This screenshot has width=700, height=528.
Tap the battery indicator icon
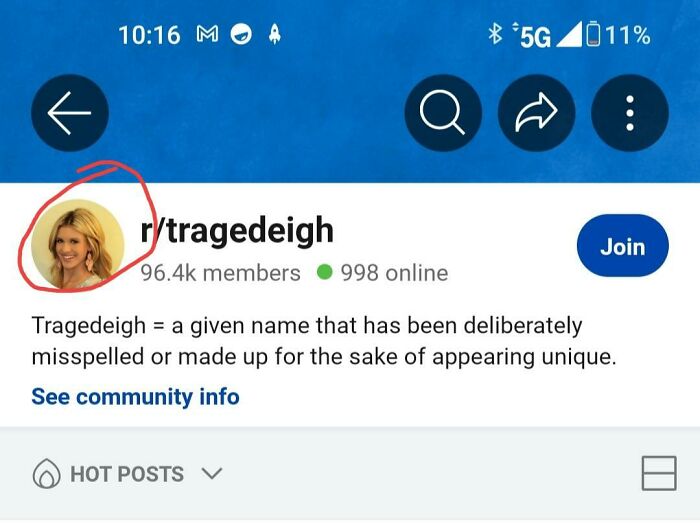coord(594,33)
